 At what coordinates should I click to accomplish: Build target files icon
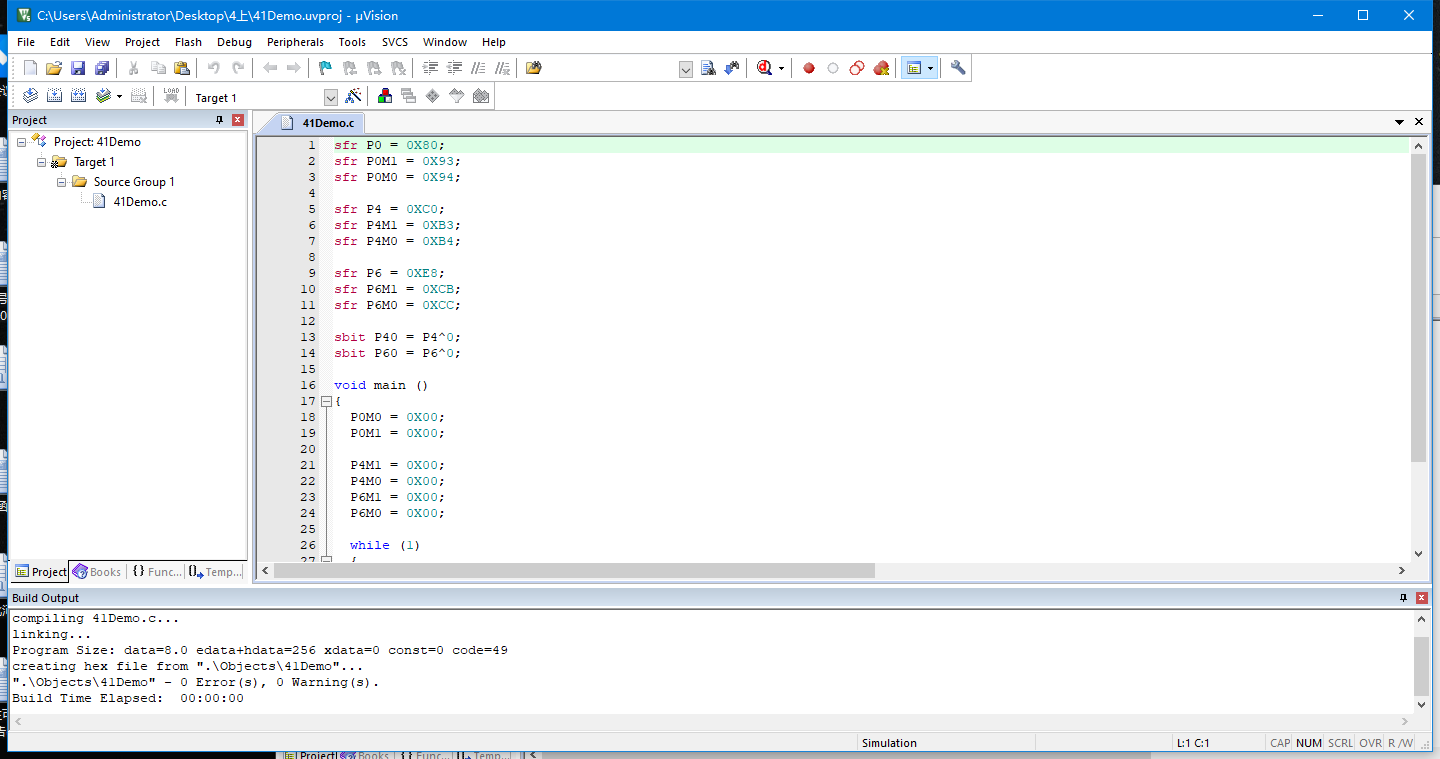54,96
